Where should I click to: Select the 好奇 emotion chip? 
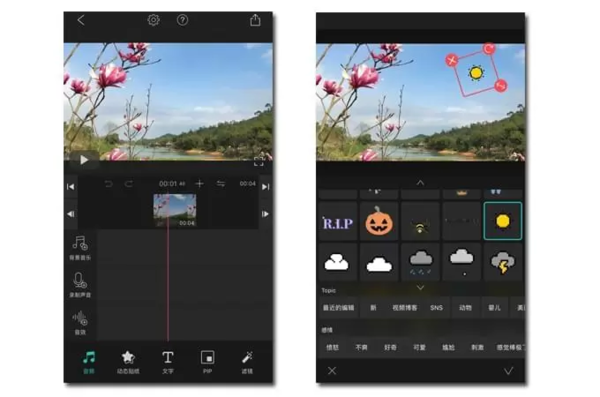coord(390,347)
